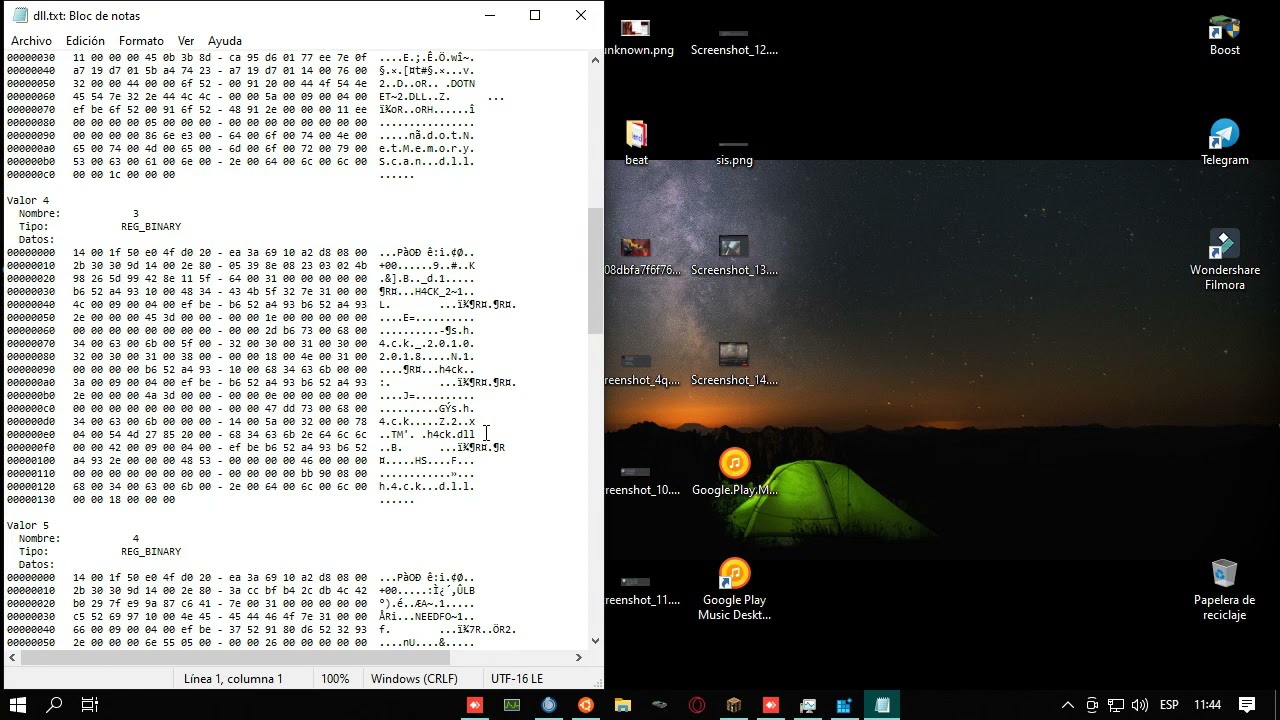The image size is (1280, 720).
Task: Open the Ayuda menu
Action: pyautogui.click(x=225, y=41)
